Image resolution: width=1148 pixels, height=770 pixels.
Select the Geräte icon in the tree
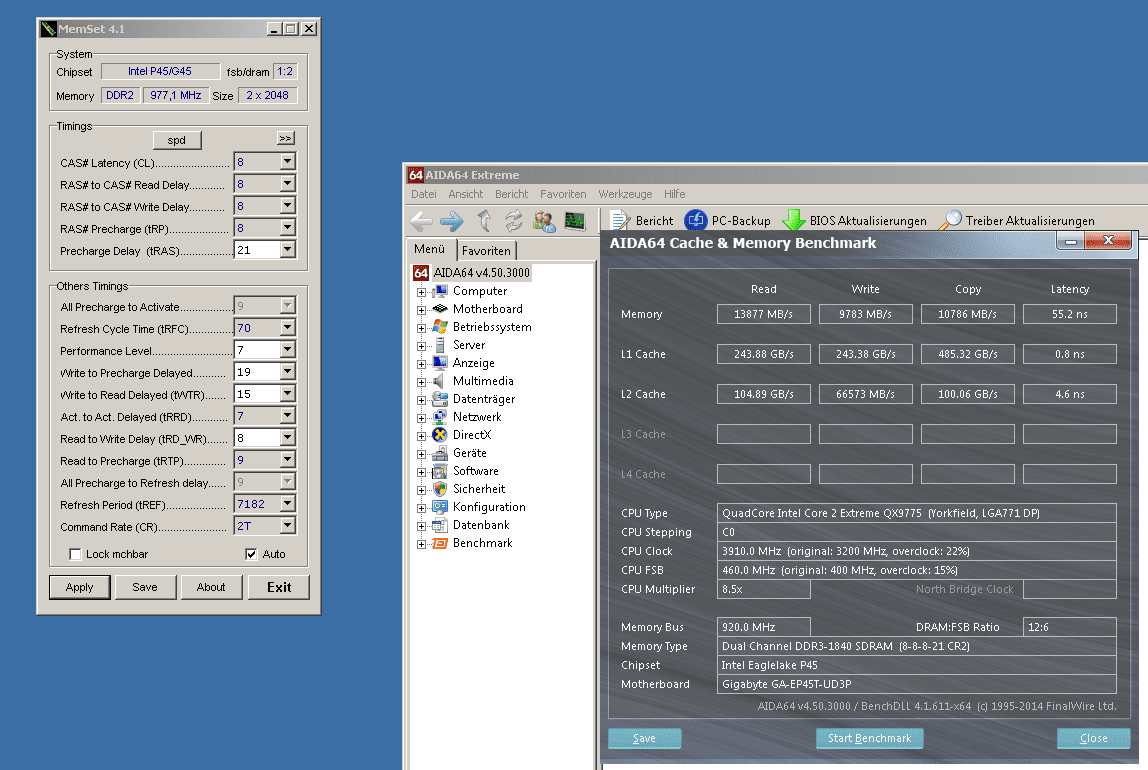click(439, 453)
